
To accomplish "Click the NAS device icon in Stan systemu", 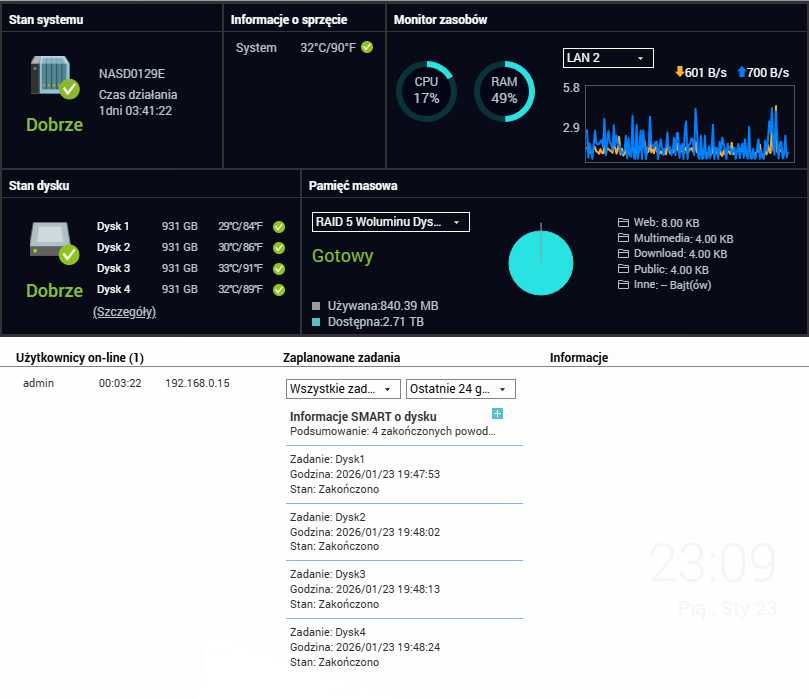I will 54,77.
